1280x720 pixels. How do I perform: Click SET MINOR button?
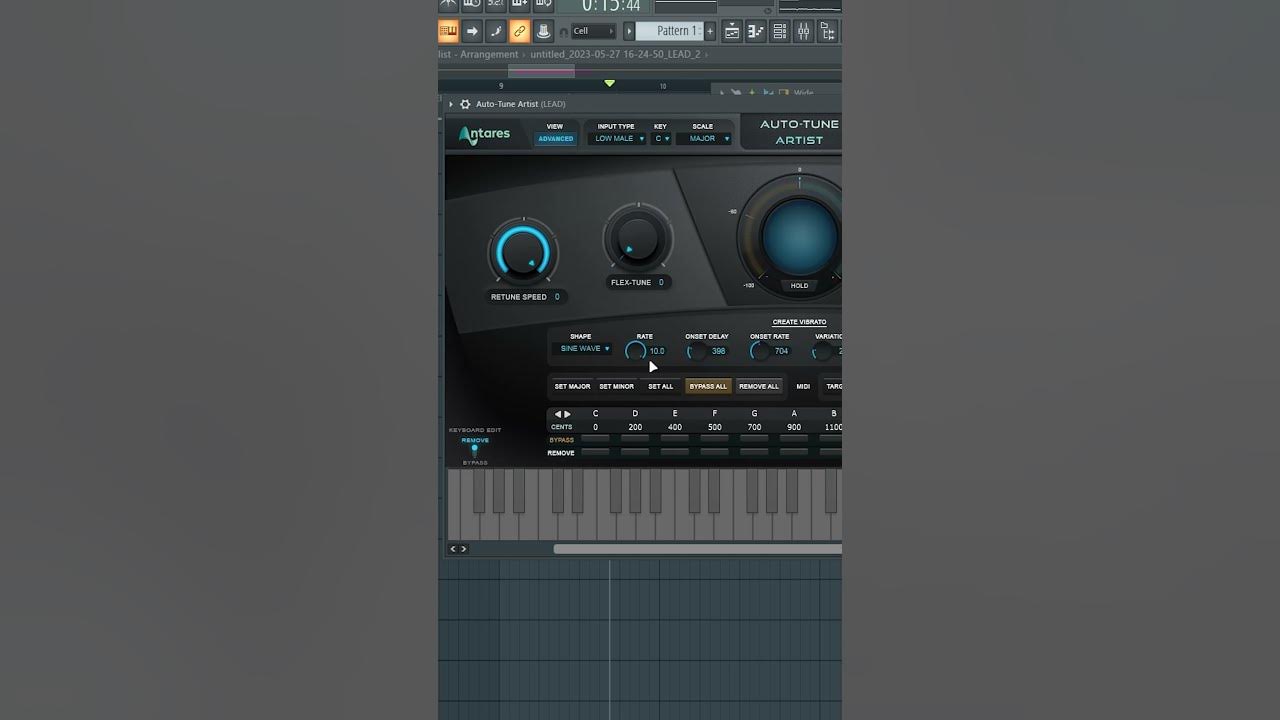coord(616,386)
